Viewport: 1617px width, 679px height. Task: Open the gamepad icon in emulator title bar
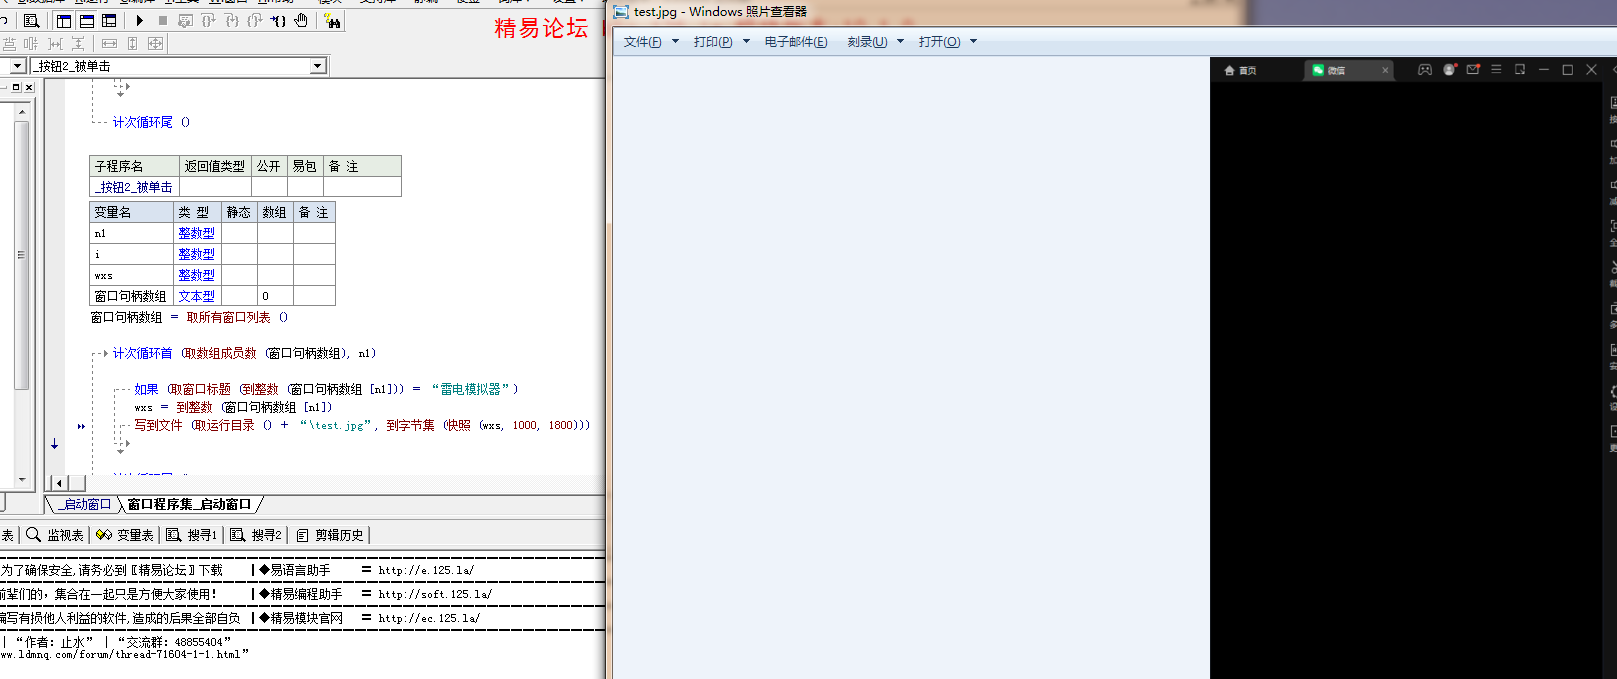coord(1425,70)
